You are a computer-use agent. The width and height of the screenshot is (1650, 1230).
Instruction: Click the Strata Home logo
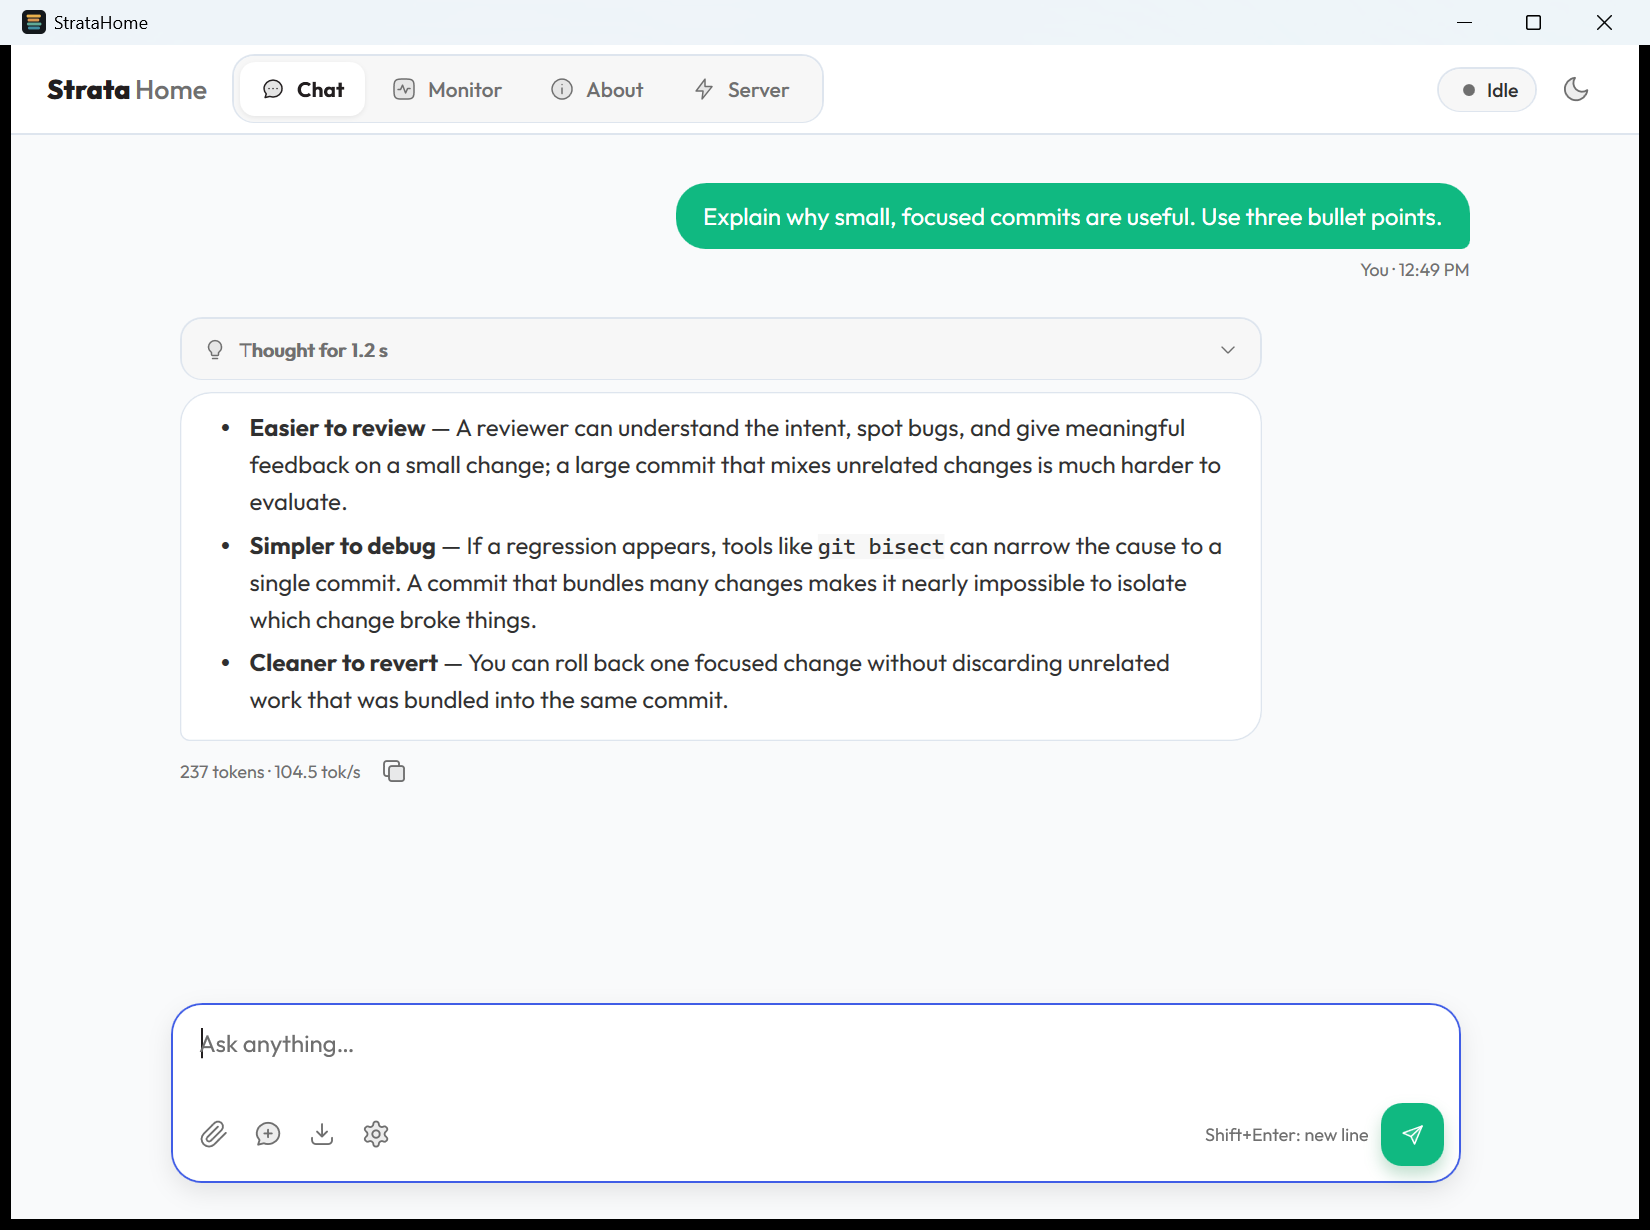click(127, 90)
